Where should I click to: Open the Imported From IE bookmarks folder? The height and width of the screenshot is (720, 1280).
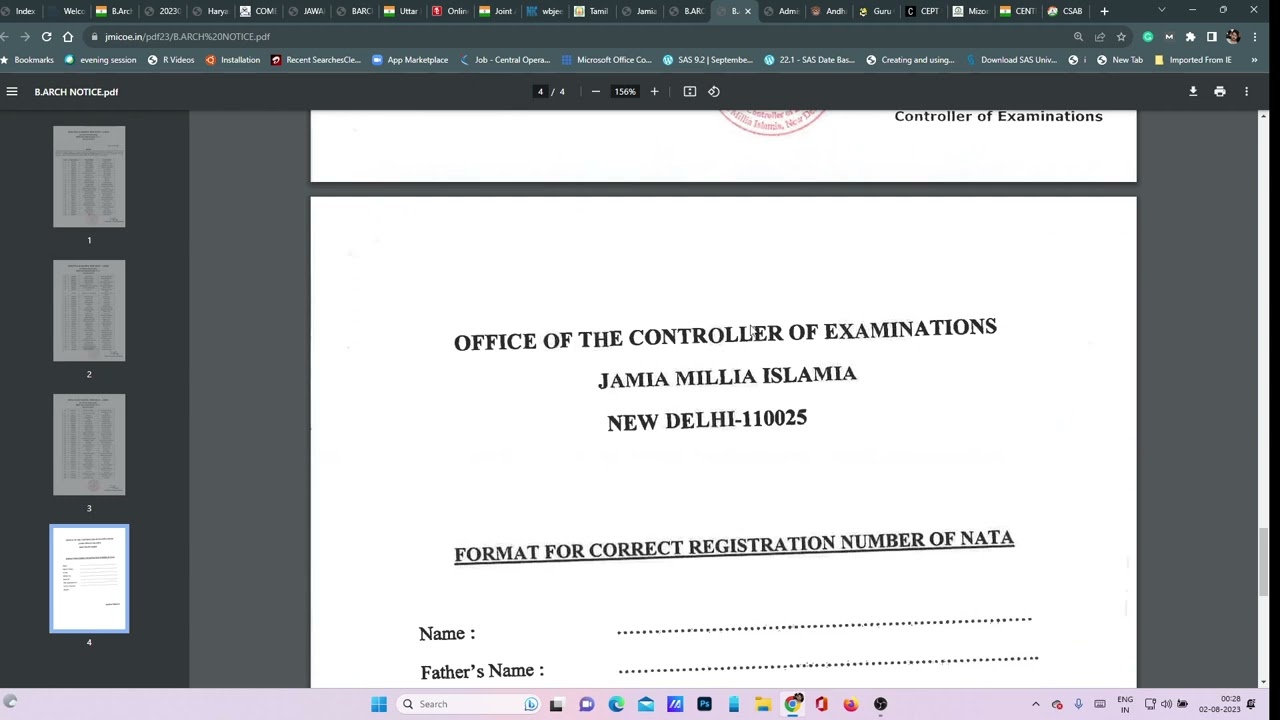(1193, 60)
